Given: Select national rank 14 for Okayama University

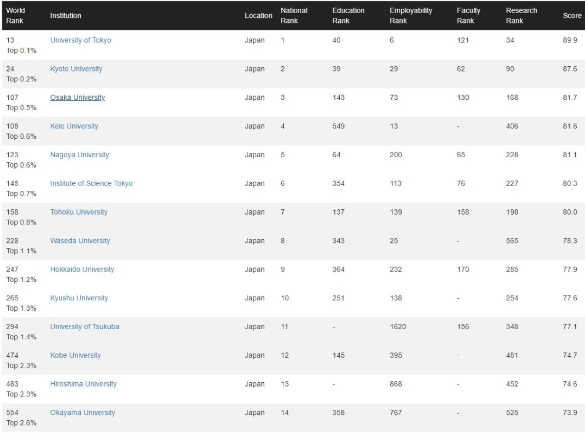Looking at the screenshot, I should pos(285,413).
